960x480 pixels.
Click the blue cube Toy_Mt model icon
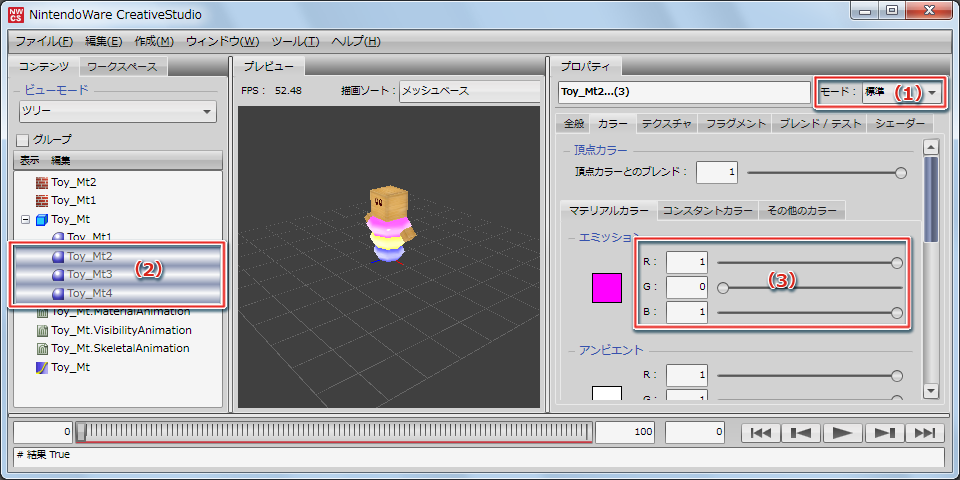(x=42, y=219)
